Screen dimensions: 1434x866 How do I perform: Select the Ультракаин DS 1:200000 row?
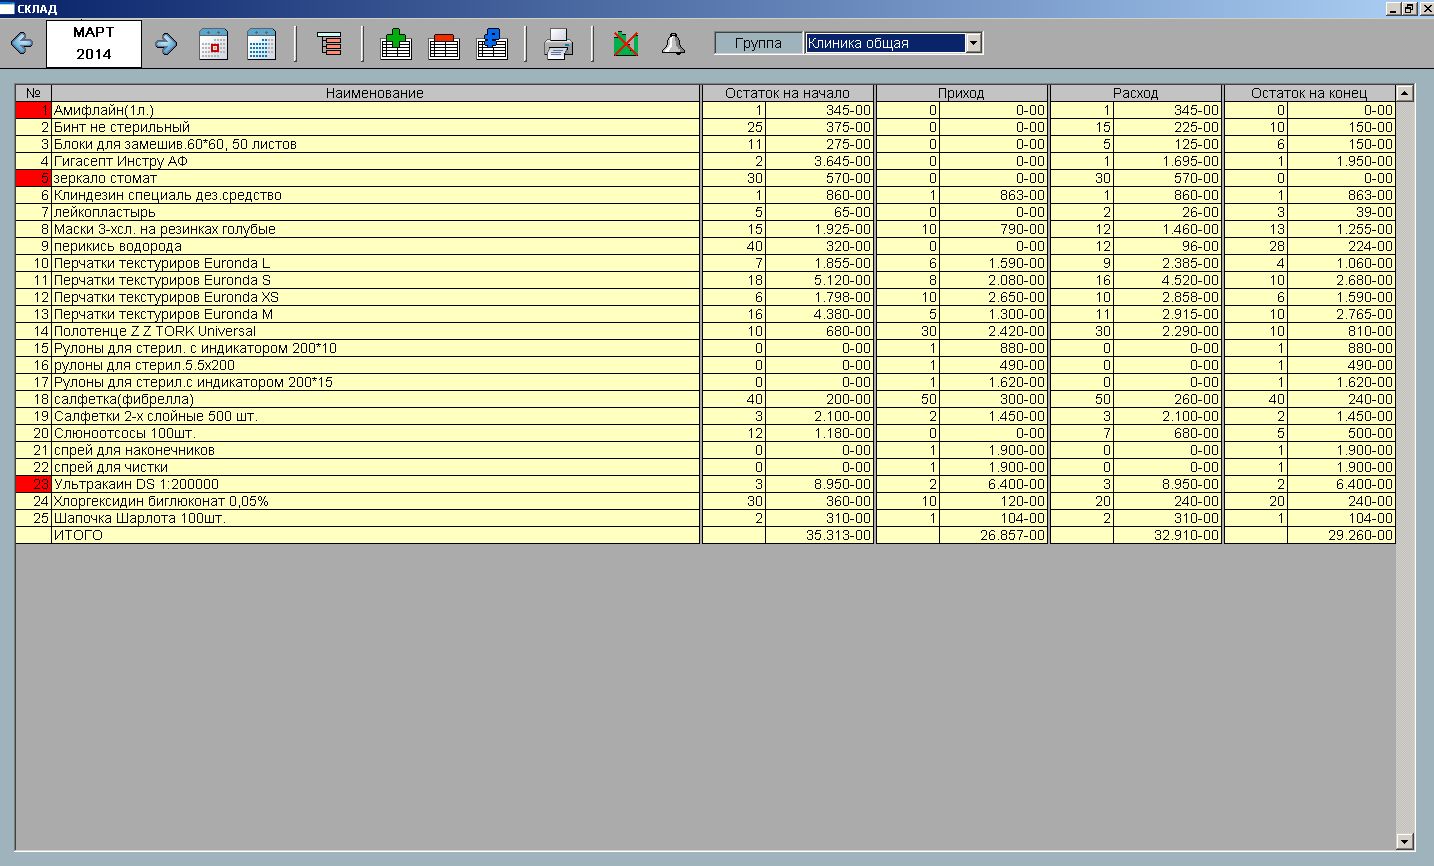[375, 484]
